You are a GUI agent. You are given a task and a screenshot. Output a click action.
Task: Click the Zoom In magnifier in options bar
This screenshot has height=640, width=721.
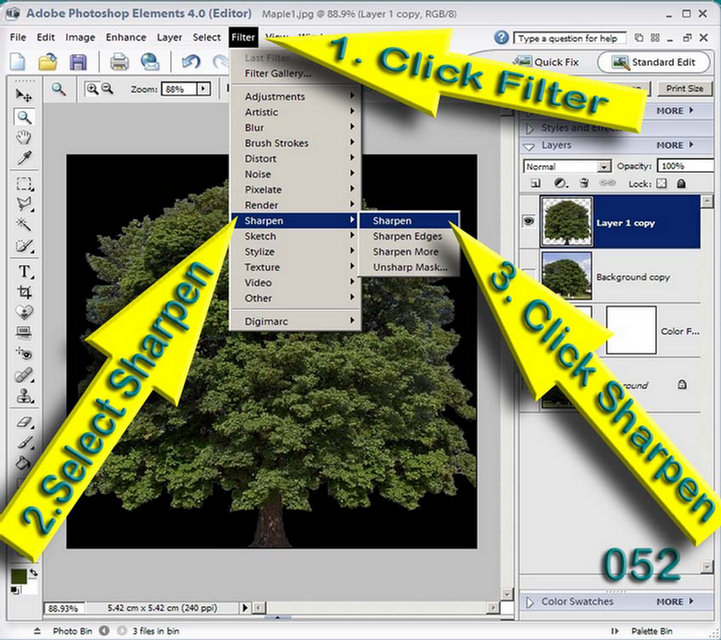pyautogui.click(x=92, y=89)
